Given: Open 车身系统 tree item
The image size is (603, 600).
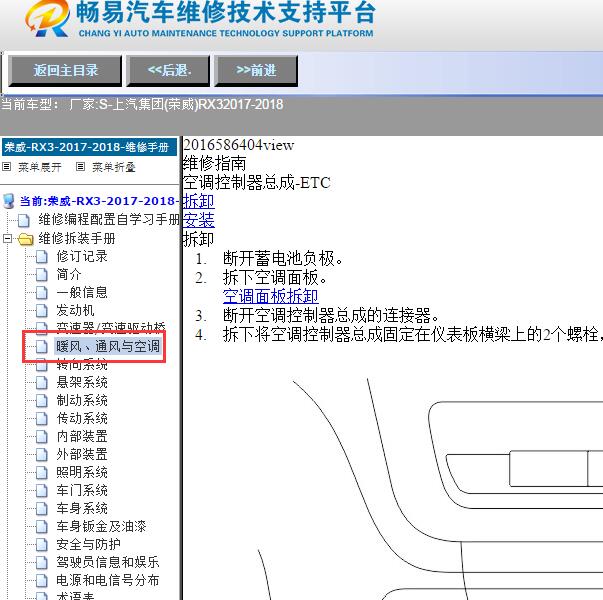Looking at the screenshot, I should pos(82,508).
